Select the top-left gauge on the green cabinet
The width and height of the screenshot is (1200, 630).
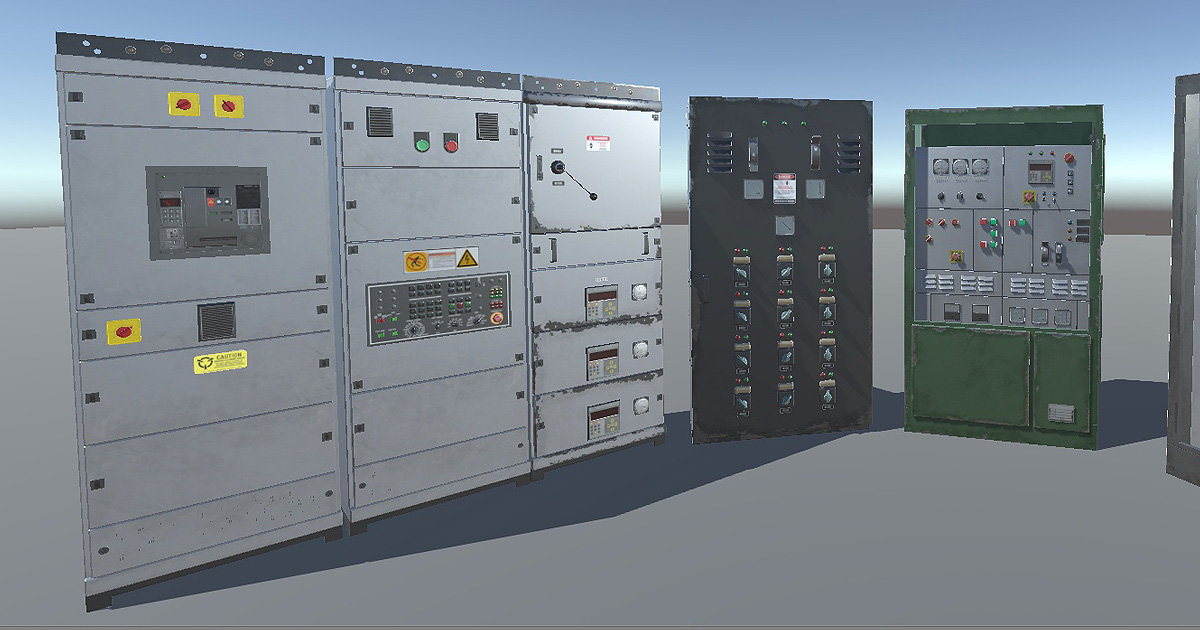pos(940,167)
